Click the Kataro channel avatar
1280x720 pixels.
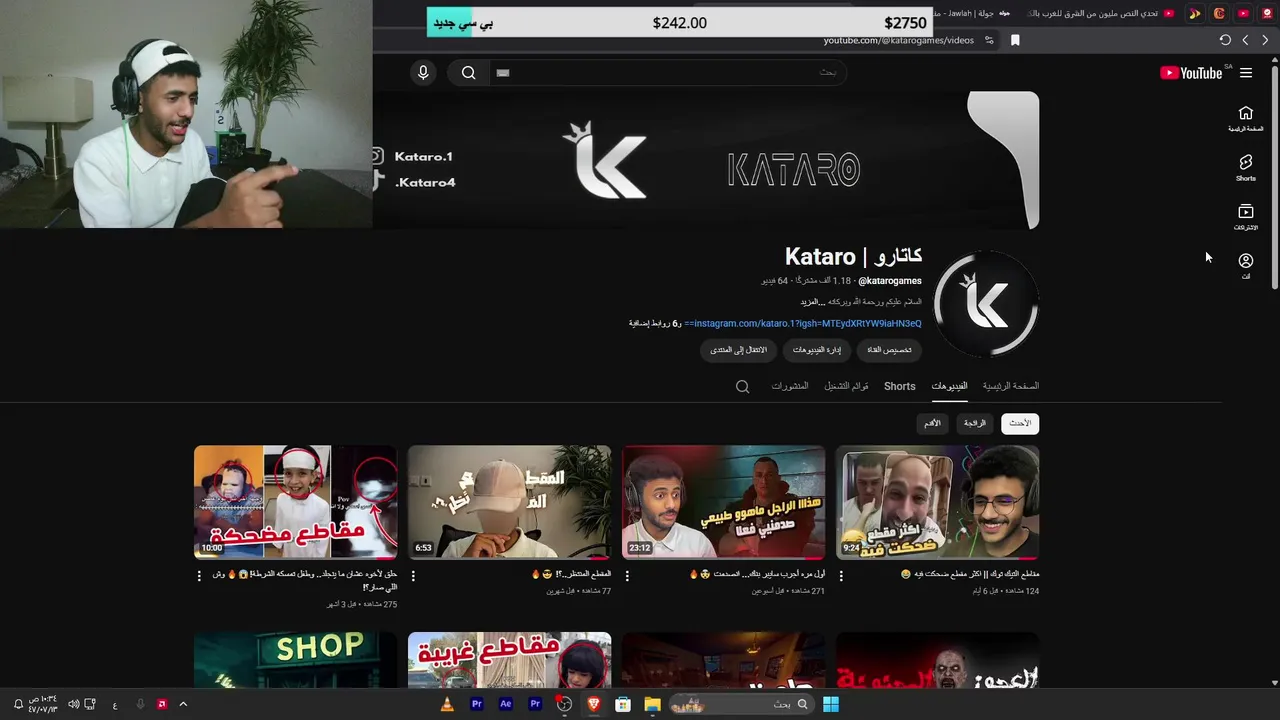click(986, 304)
